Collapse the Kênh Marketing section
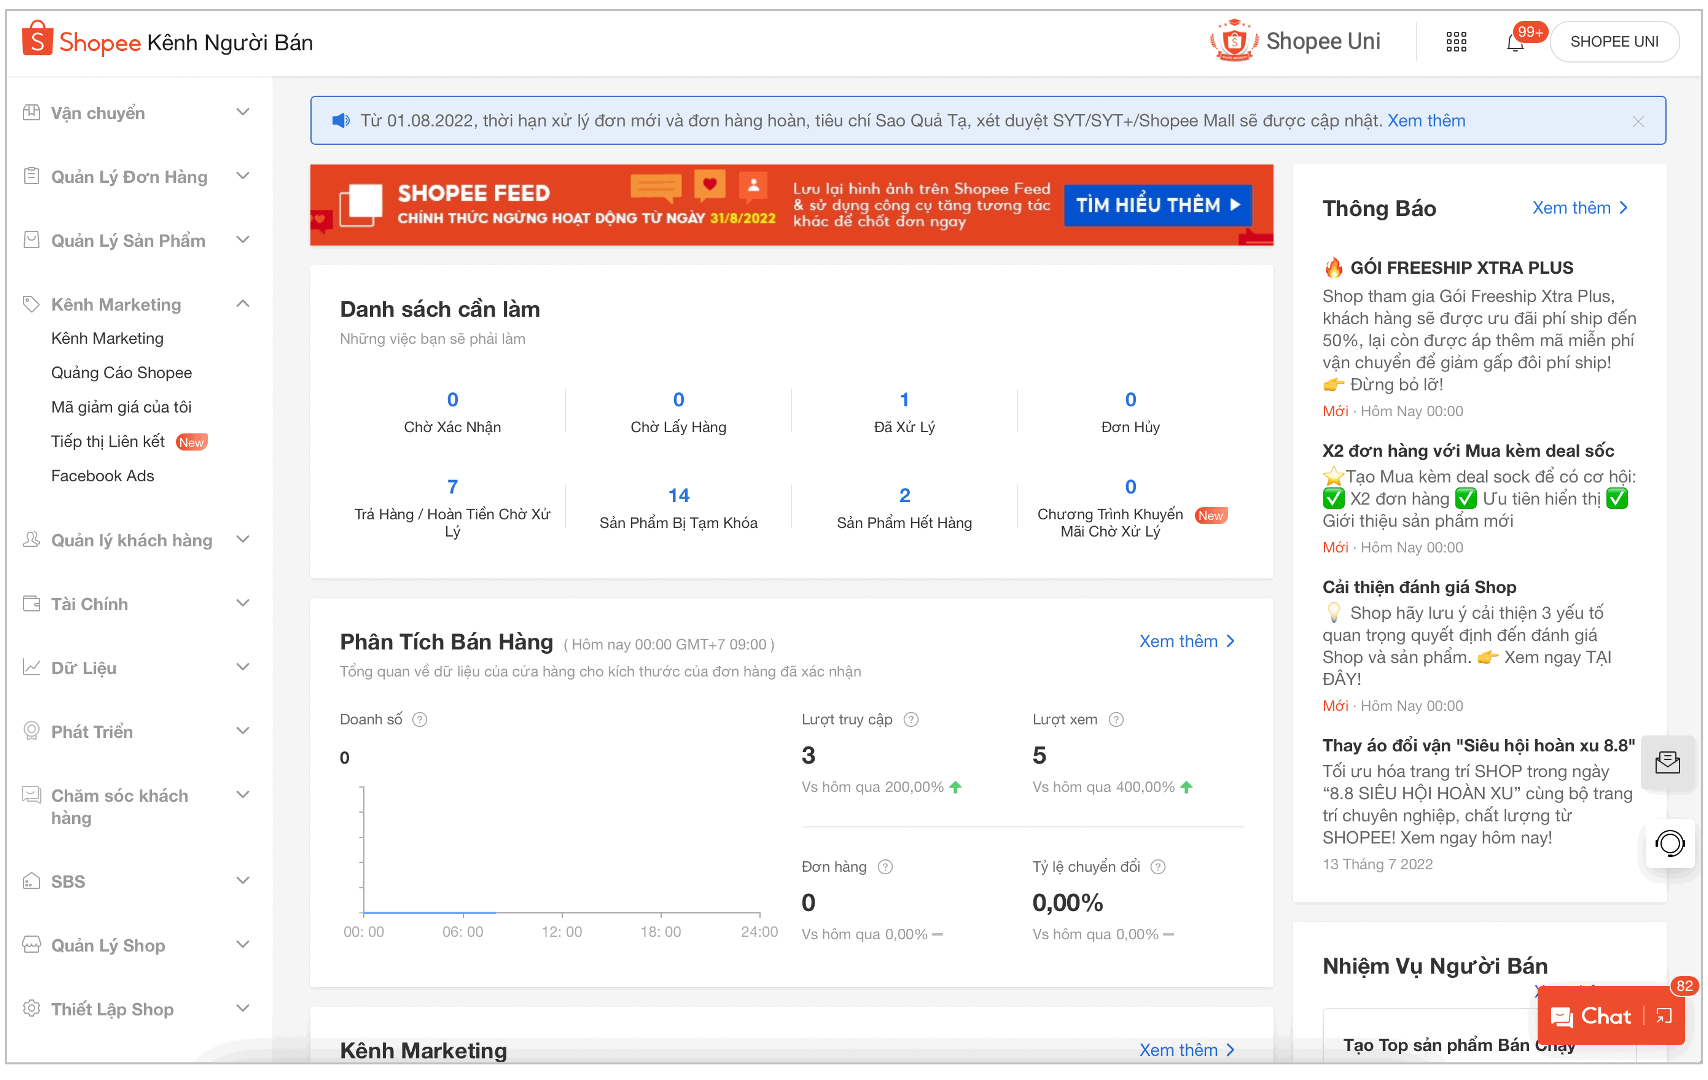 (x=243, y=304)
